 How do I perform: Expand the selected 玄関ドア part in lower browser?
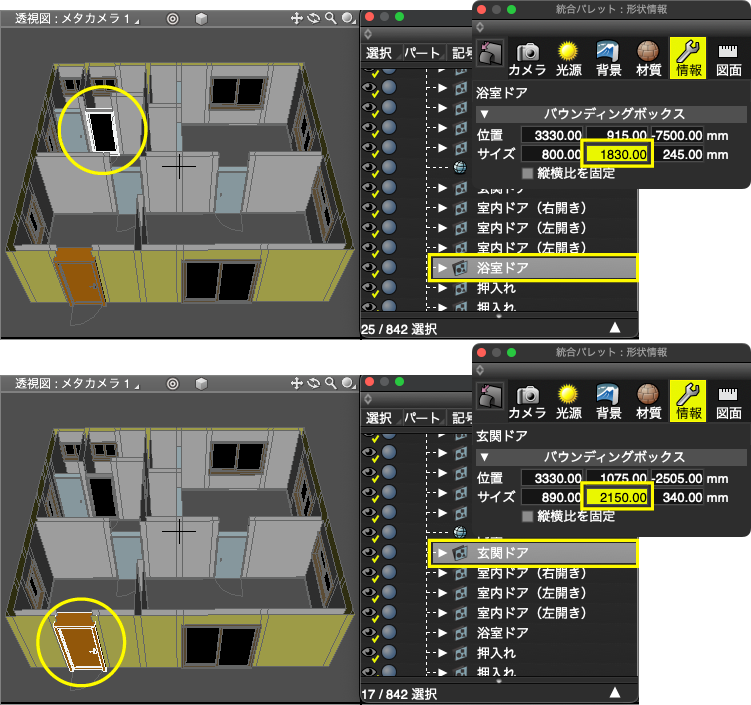[x=443, y=553]
